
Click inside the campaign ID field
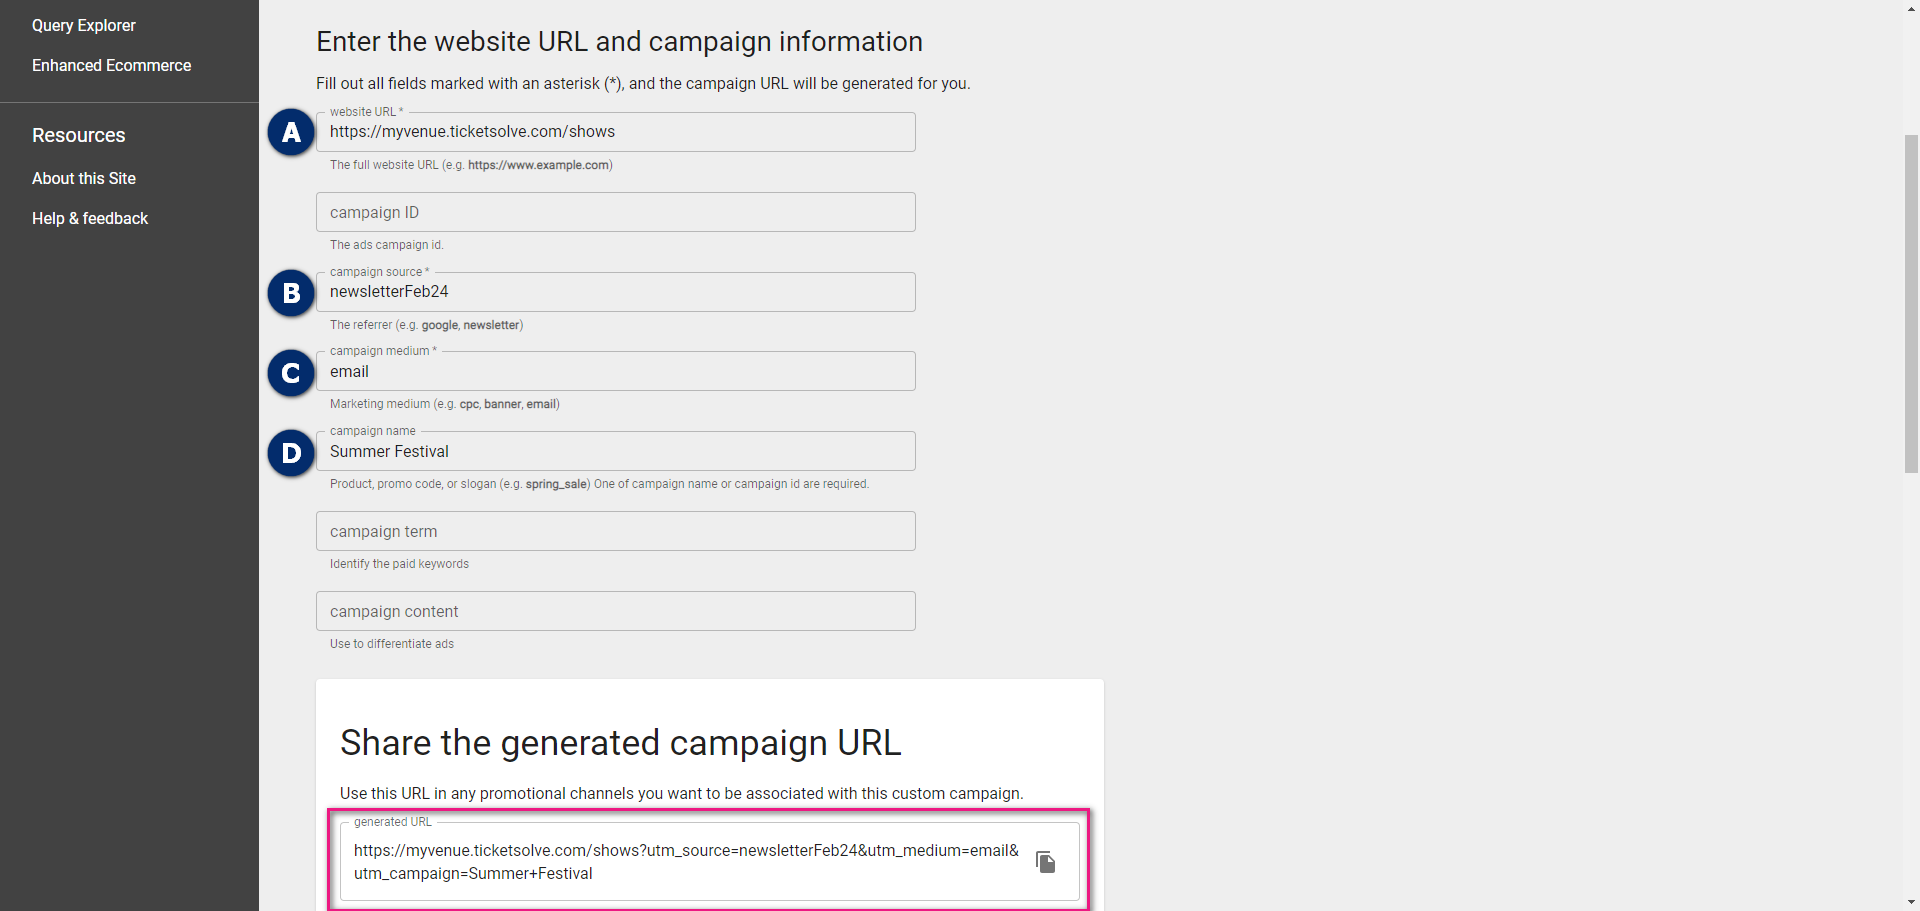pyautogui.click(x=615, y=211)
